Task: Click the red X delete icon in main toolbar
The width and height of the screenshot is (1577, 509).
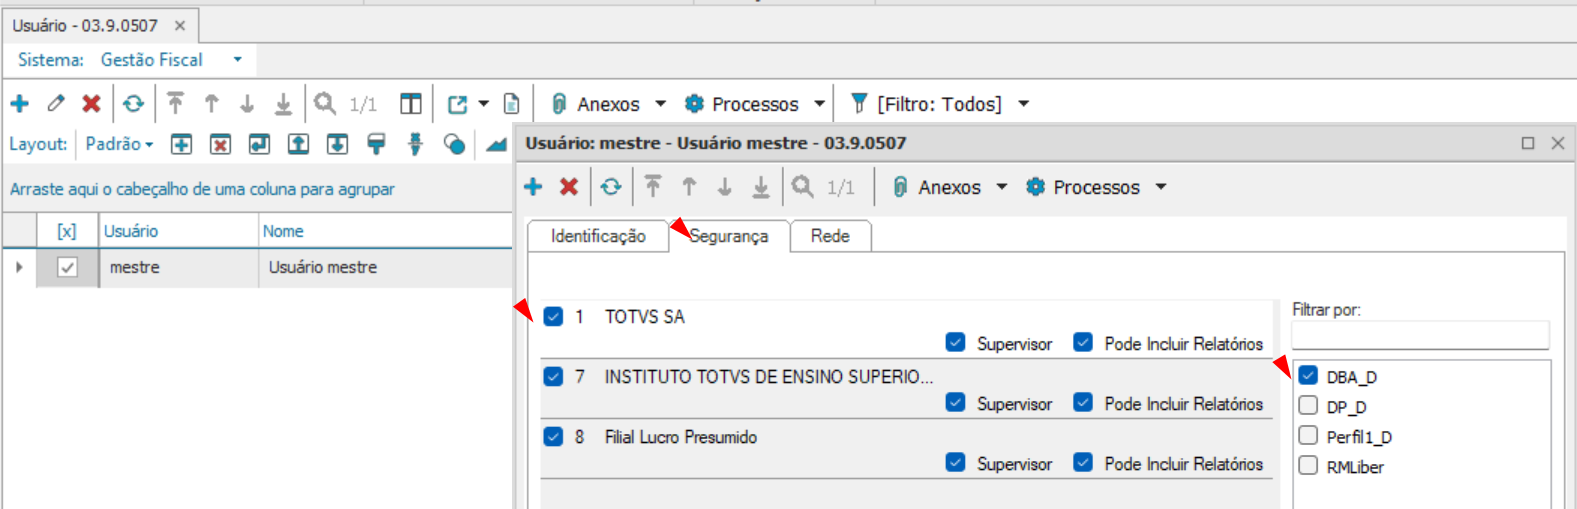Action: [91, 103]
